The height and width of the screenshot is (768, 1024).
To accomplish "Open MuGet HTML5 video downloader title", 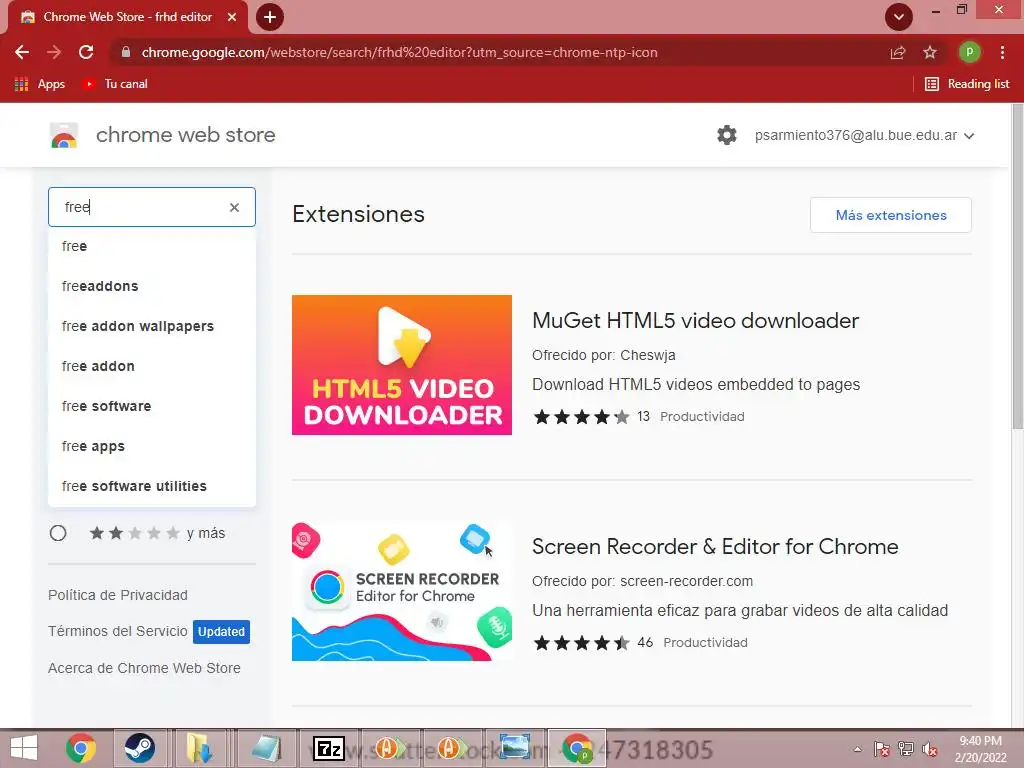I will (696, 321).
